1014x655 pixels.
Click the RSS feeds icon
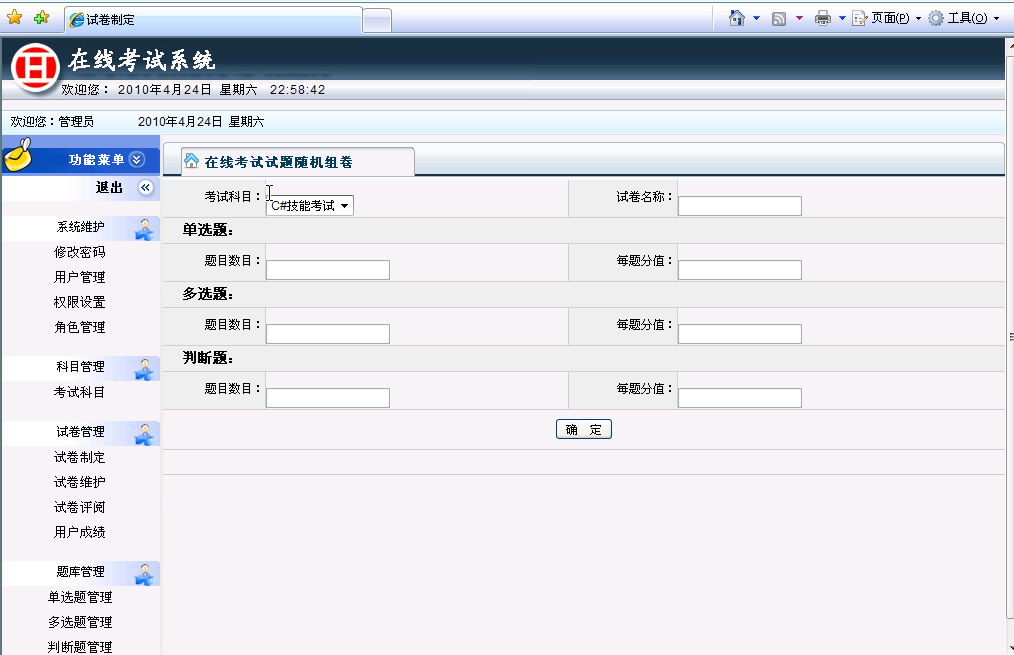click(779, 19)
